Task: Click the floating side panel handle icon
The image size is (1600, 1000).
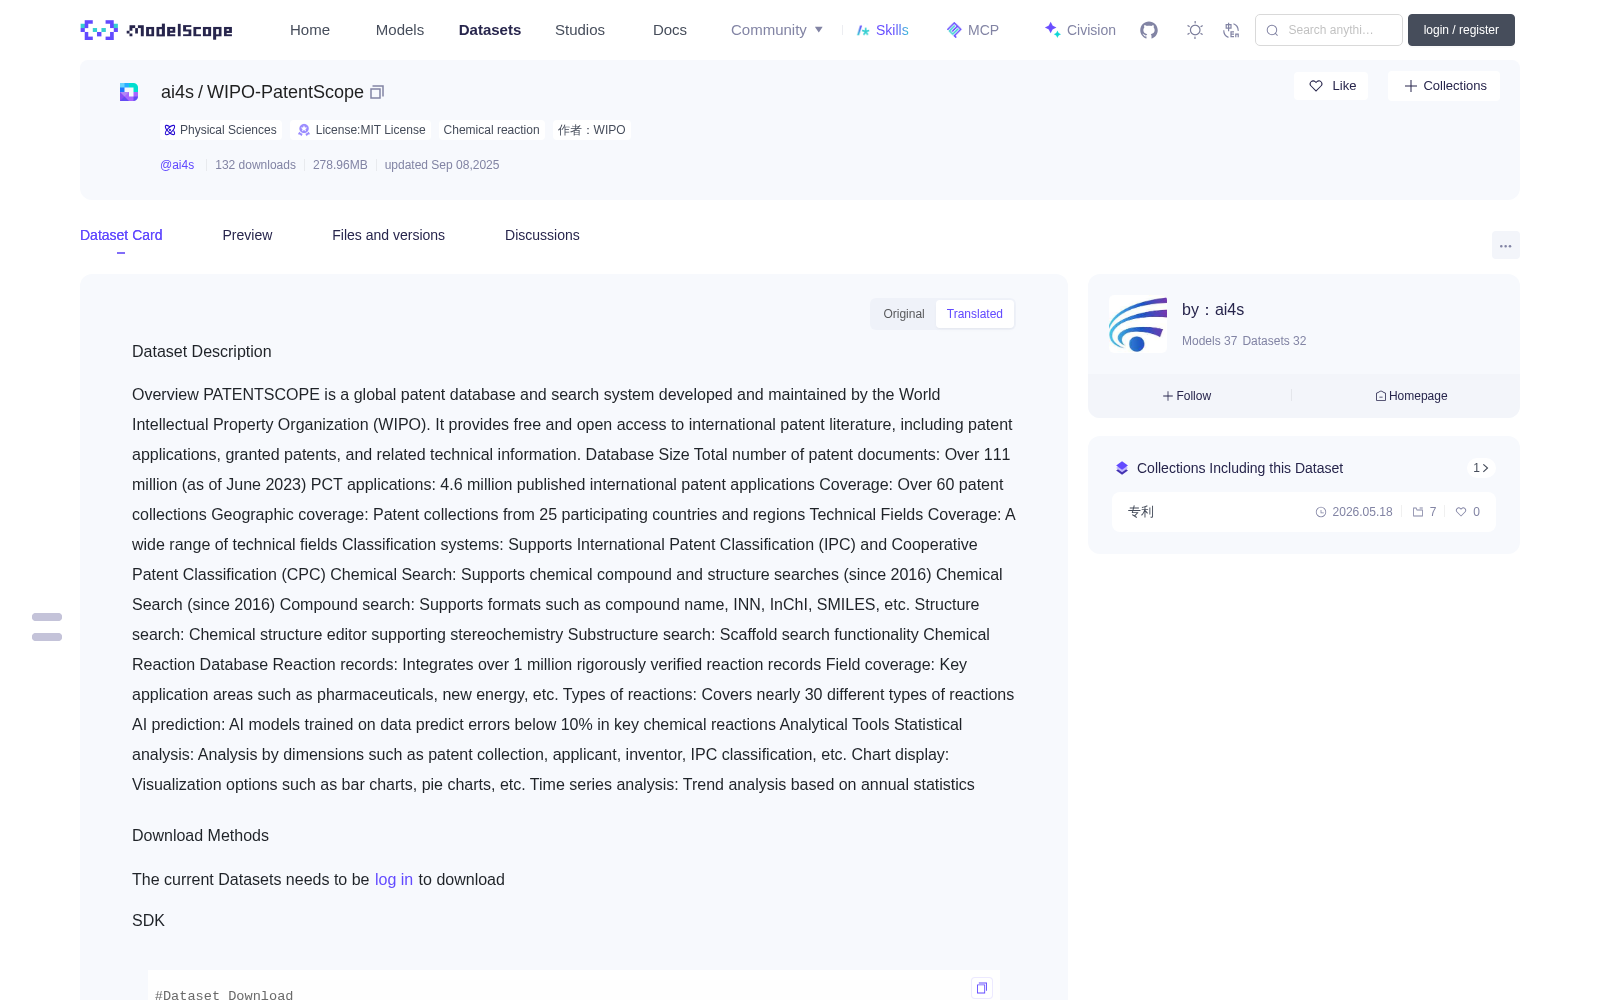Action: [47, 627]
